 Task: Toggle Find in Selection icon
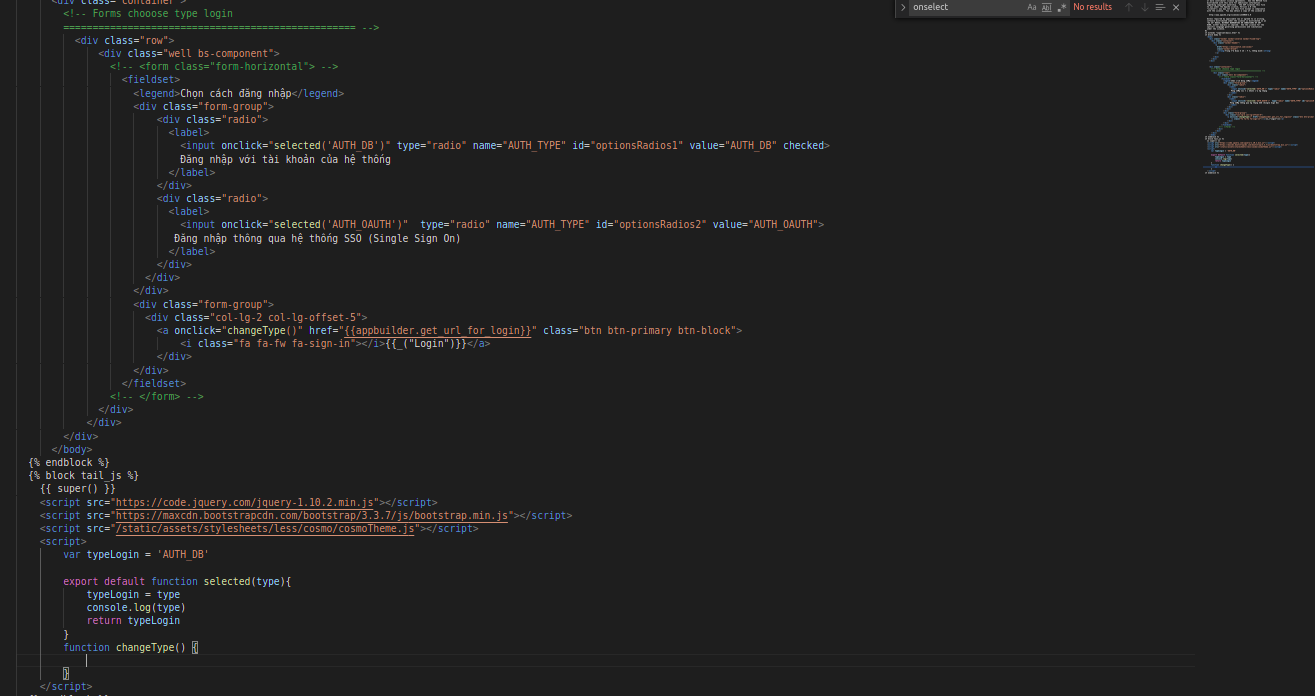coord(1161,7)
